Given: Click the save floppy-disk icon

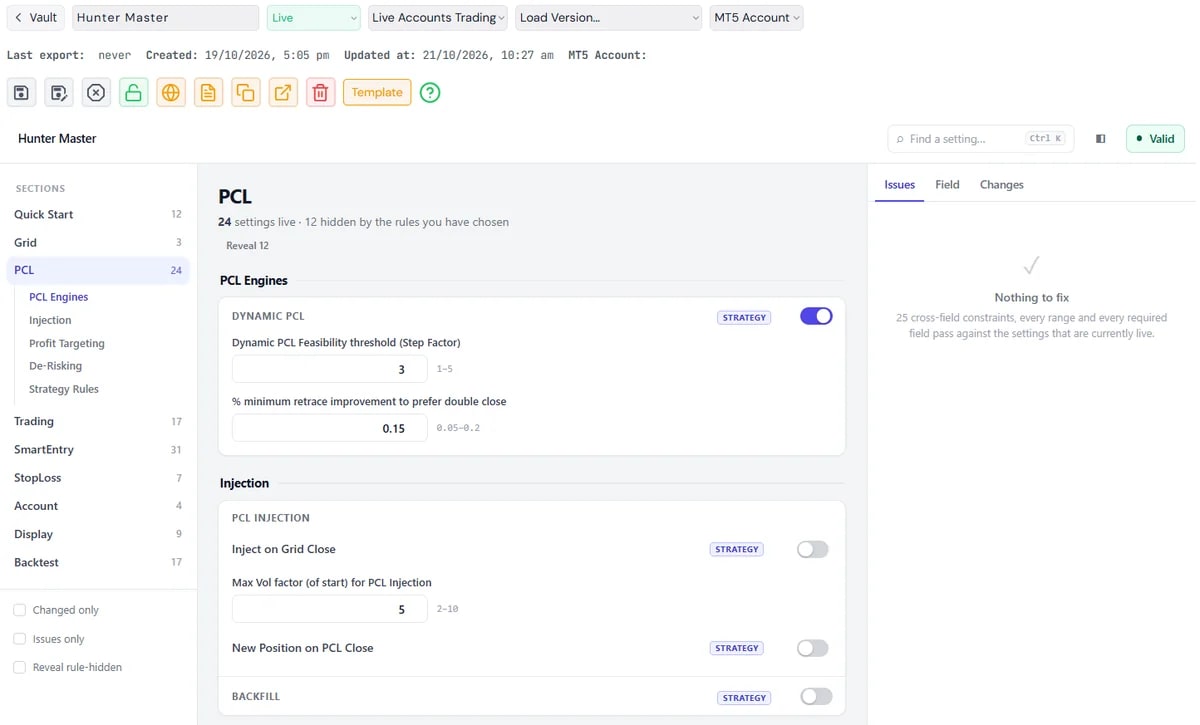Looking at the screenshot, I should [21, 93].
